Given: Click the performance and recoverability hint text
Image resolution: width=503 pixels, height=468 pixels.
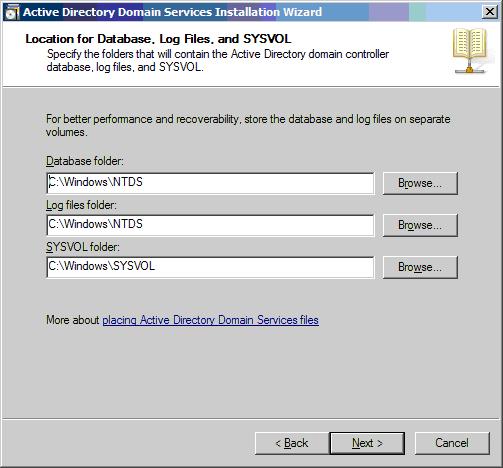Looking at the screenshot, I should [248, 126].
